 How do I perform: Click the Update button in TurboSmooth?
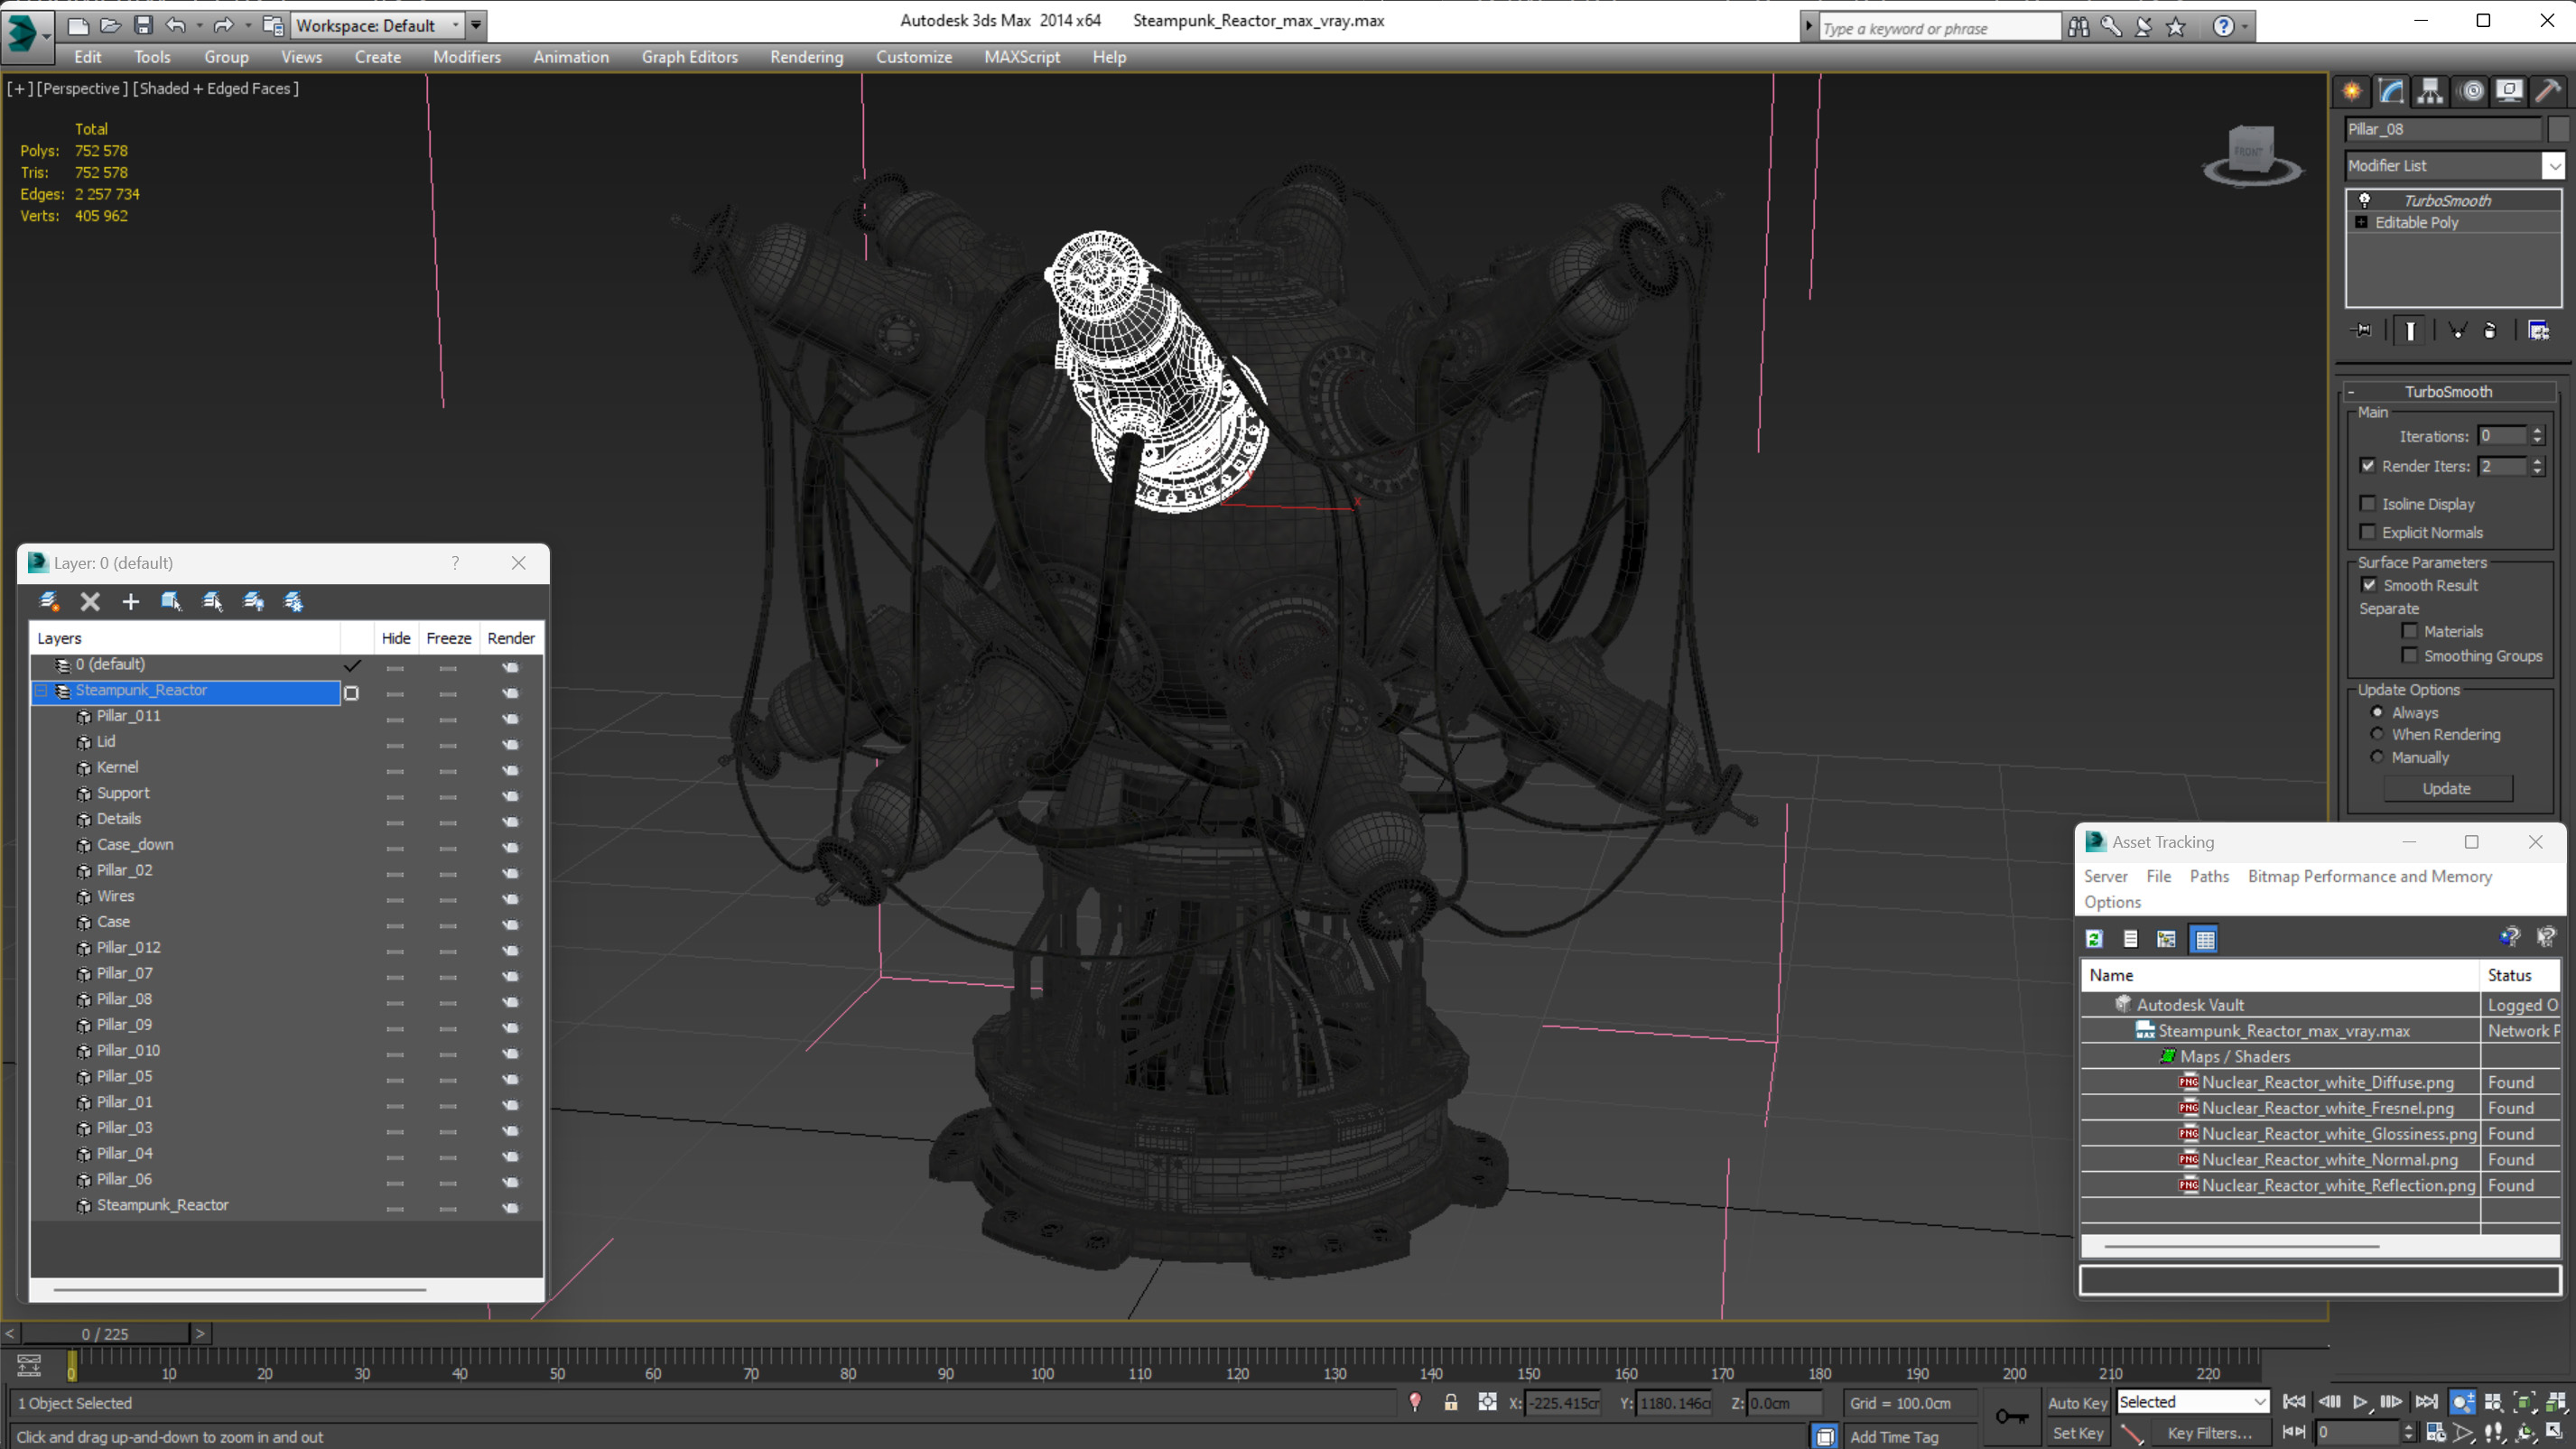coord(2446,788)
